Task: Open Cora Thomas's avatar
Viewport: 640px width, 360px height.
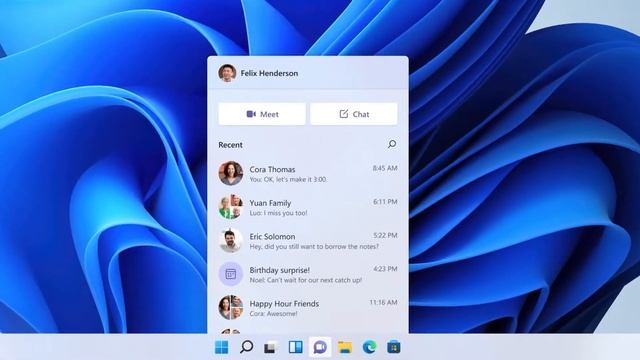Action: (231, 173)
